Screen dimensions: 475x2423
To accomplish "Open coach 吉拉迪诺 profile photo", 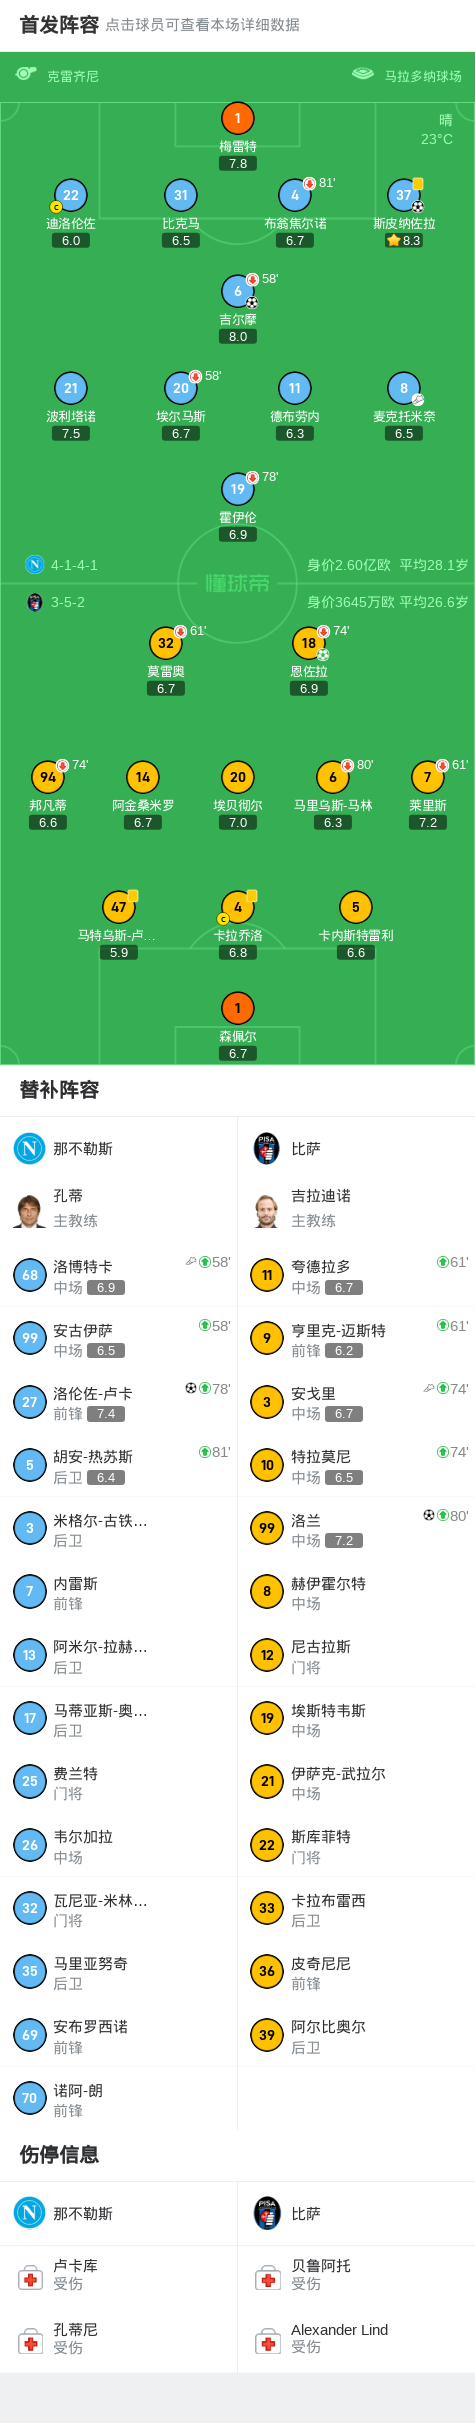I will 267,1209.
